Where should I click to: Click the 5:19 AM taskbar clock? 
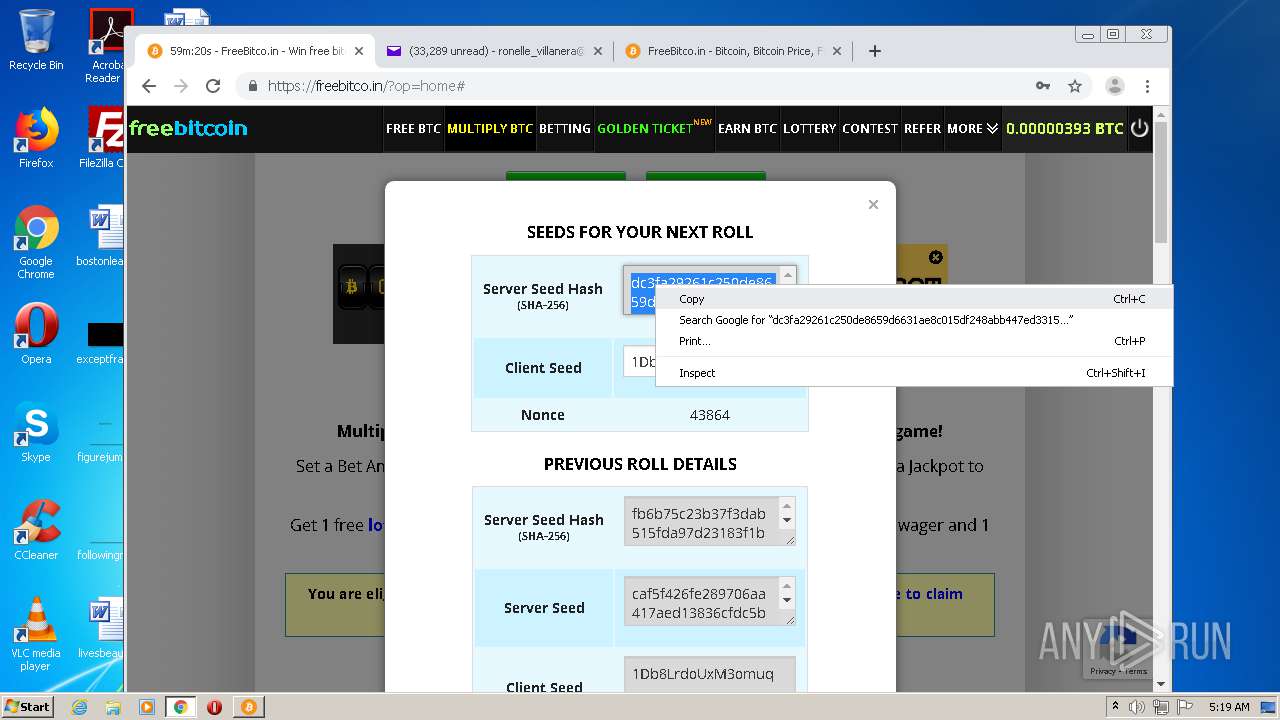(1228, 707)
